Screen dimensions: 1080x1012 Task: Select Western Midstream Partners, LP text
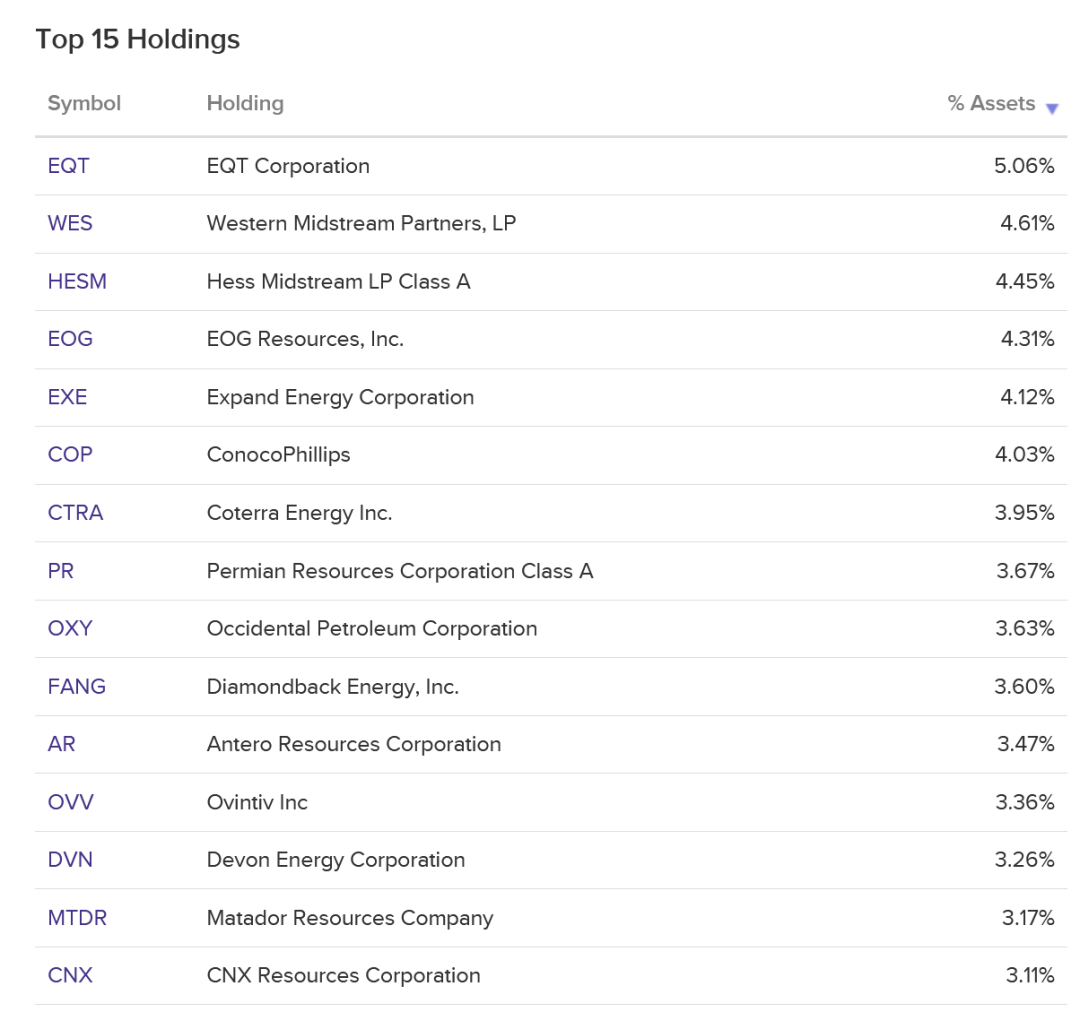(x=361, y=223)
